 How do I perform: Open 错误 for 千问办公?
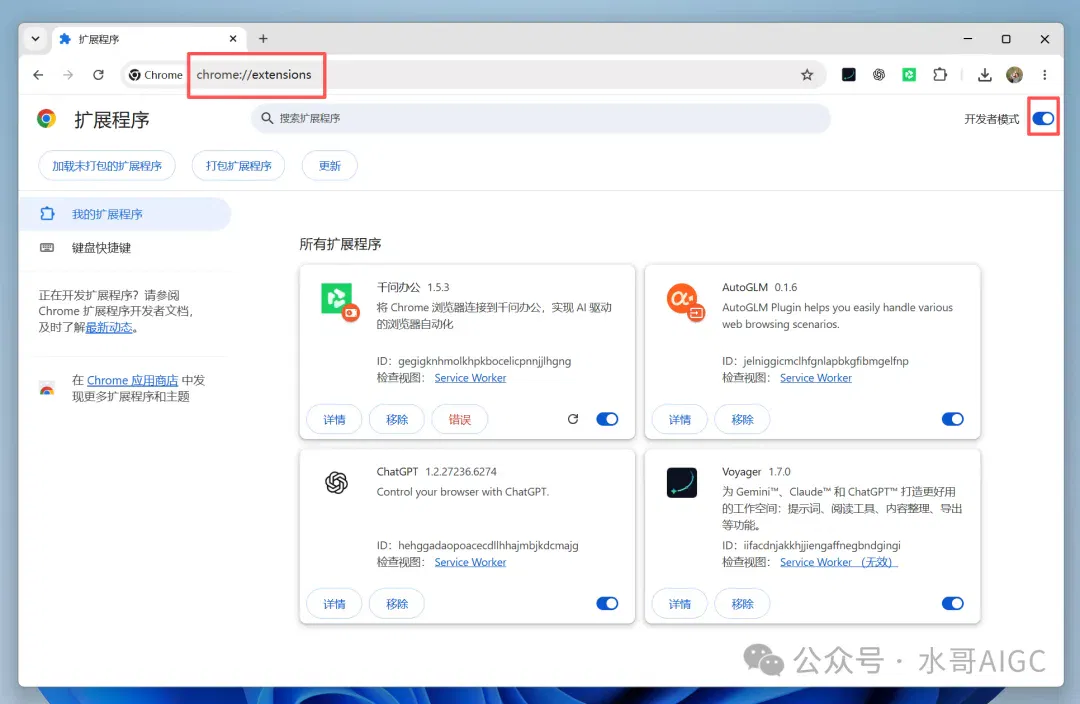coord(459,420)
